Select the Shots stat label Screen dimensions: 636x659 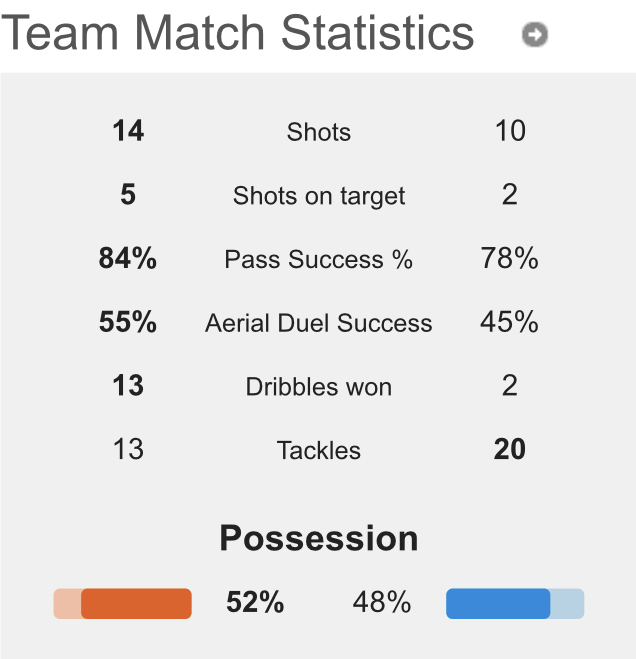tap(319, 132)
